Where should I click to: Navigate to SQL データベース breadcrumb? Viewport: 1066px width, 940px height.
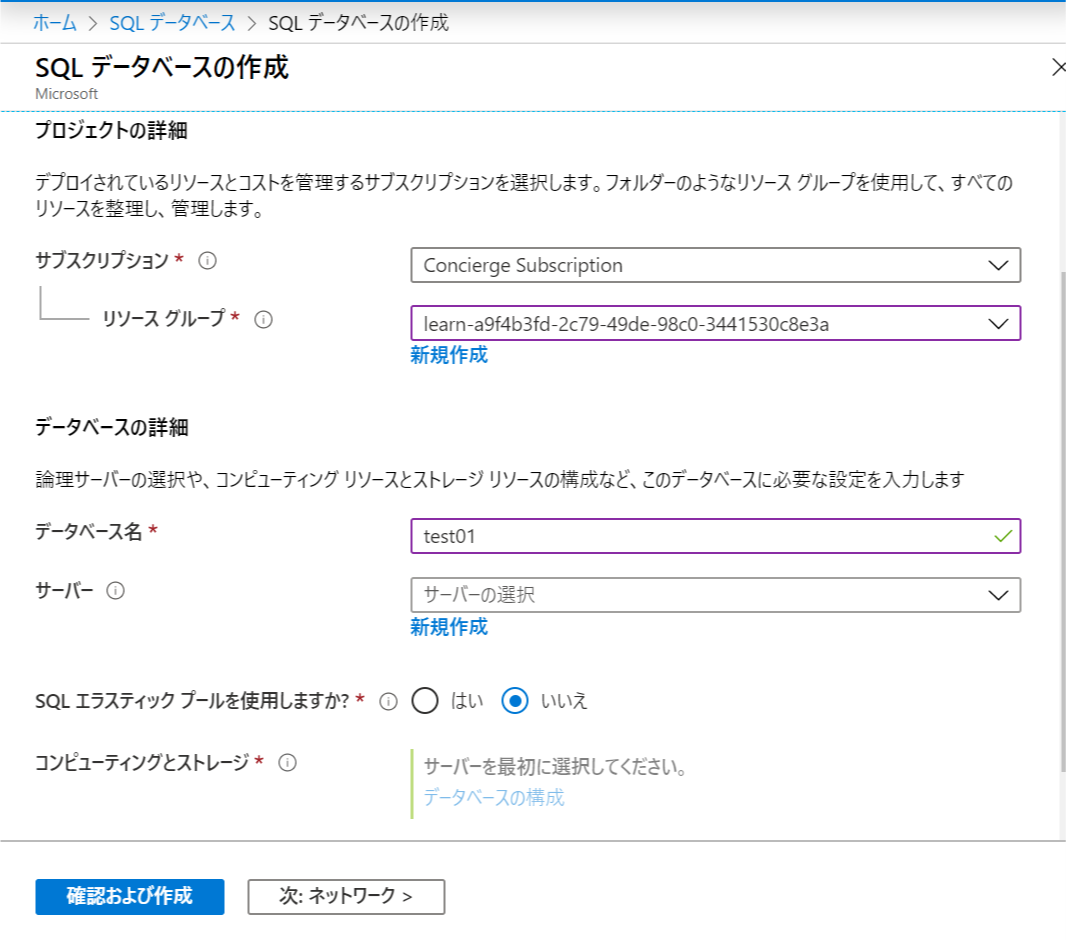(172, 23)
